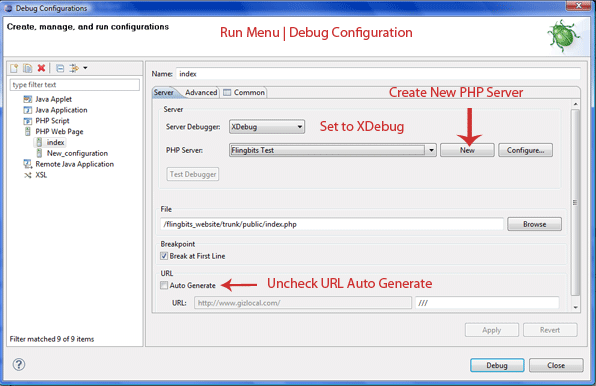Switch to the Common tab
Viewport: 596px width, 386px height.
pyautogui.click(x=244, y=92)
